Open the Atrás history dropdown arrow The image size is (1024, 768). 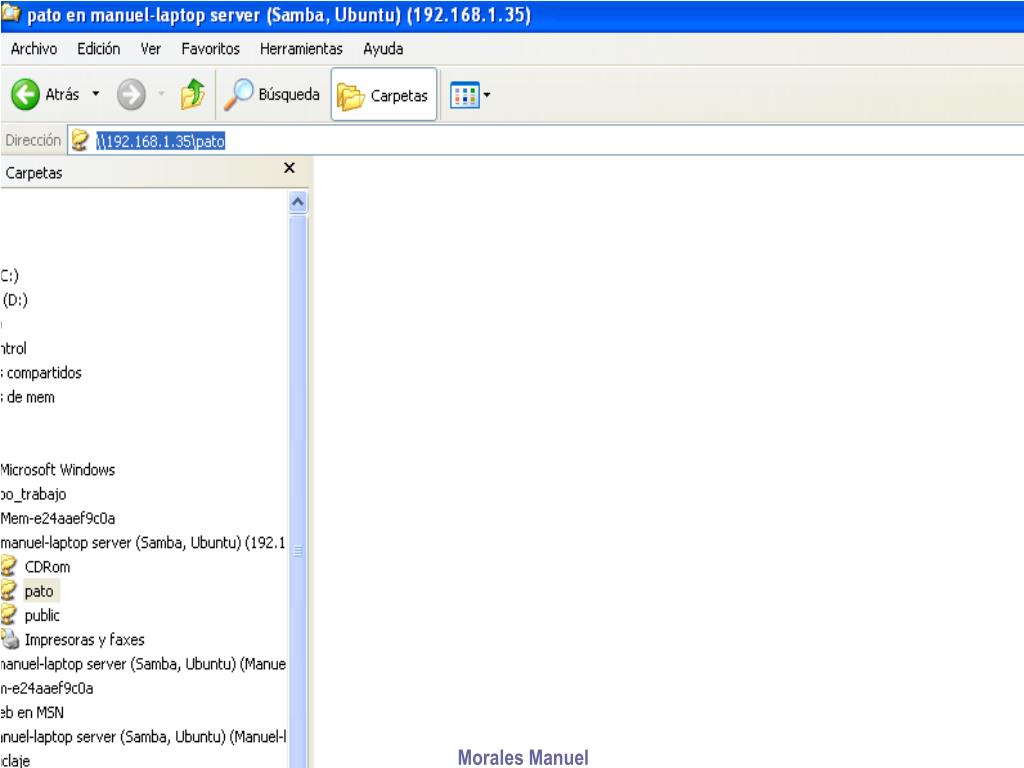tap(96, 94)
